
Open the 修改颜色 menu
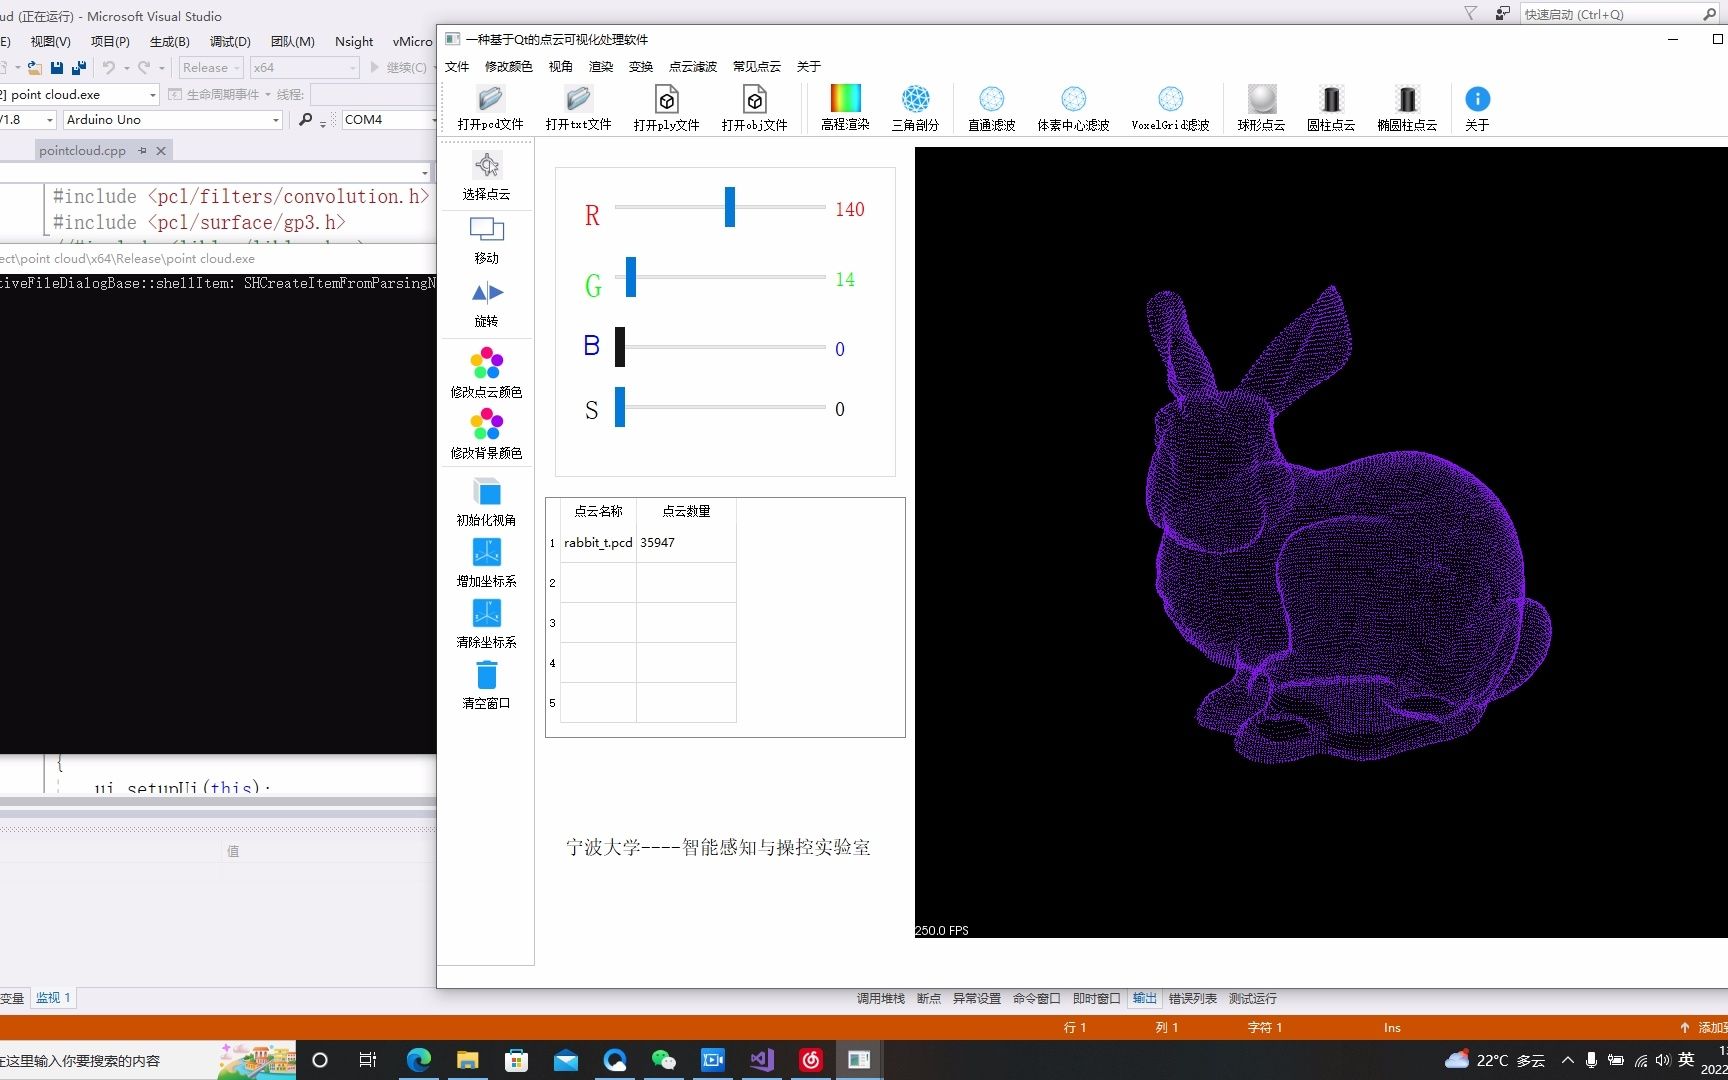(x=508, y=66)
